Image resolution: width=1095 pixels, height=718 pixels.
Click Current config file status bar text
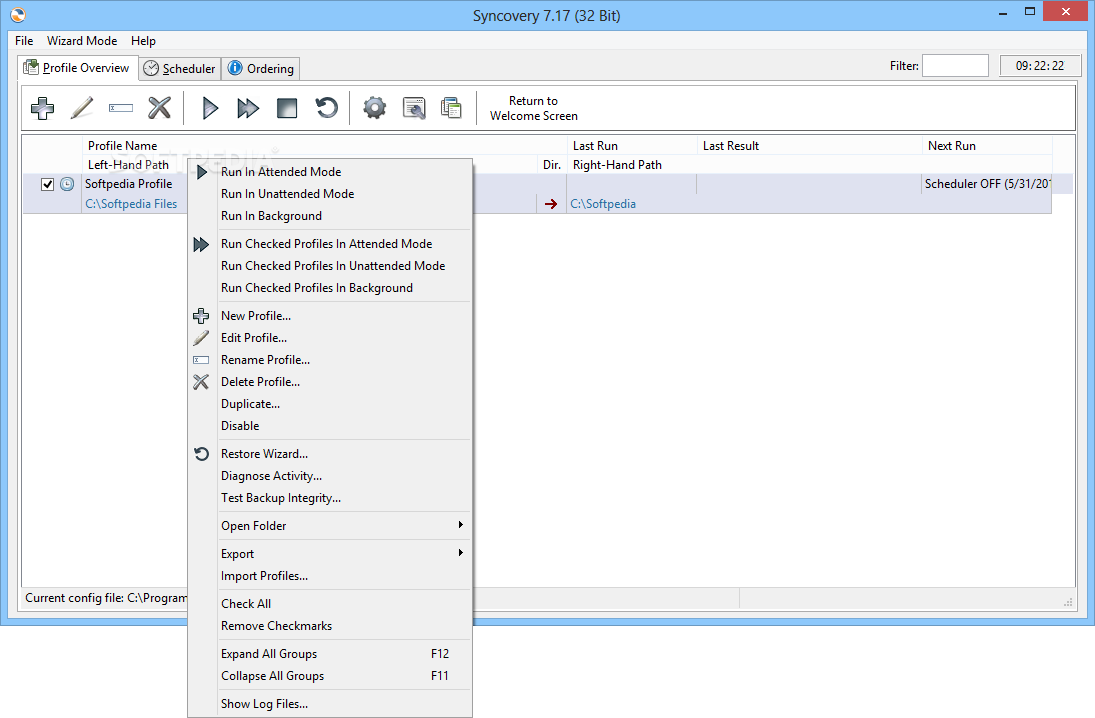(x=106, y=598)
